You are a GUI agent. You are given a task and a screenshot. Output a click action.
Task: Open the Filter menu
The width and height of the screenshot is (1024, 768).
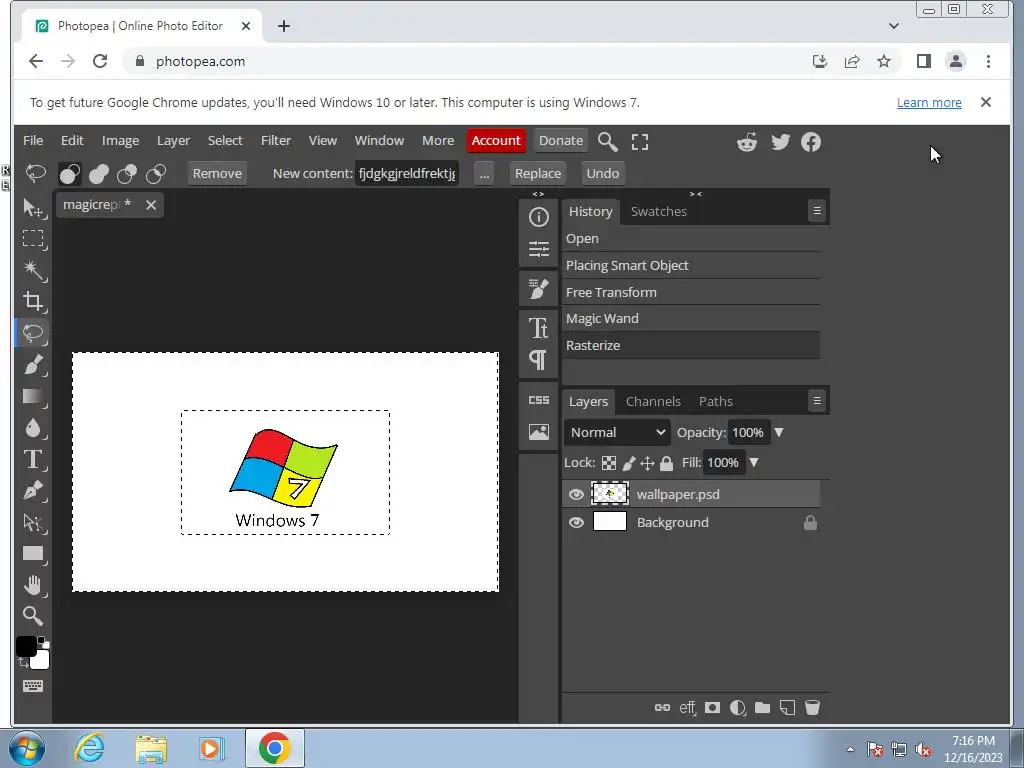[x=276, y=140]
